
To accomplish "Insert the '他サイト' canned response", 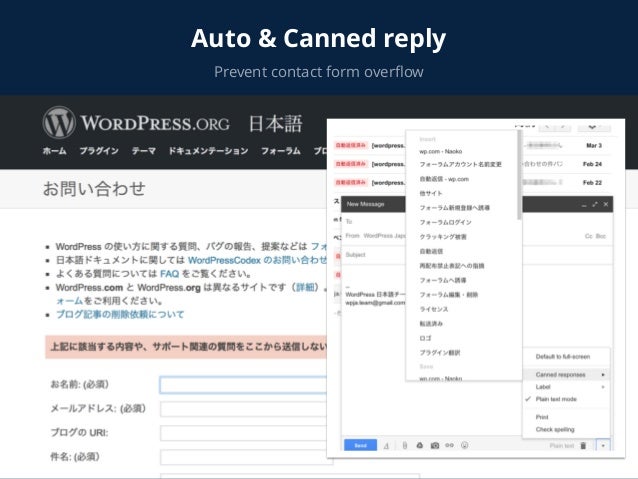I will coord(430,193).
